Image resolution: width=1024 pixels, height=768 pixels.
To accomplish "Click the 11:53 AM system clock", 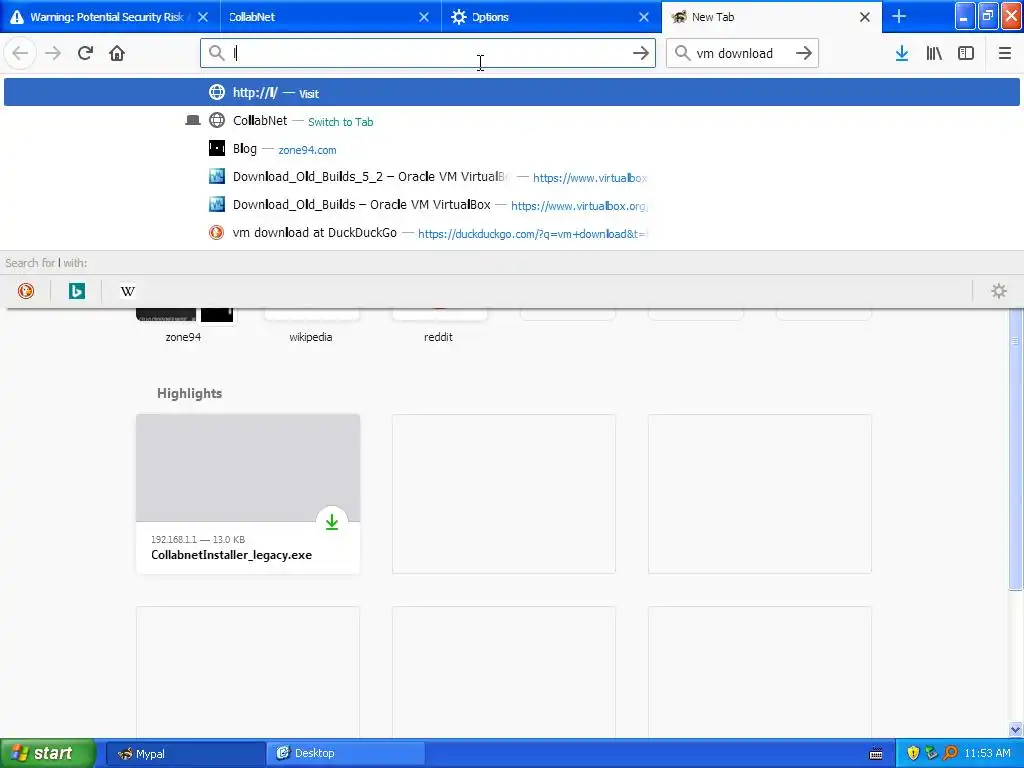I will click(x=987, y=753).
